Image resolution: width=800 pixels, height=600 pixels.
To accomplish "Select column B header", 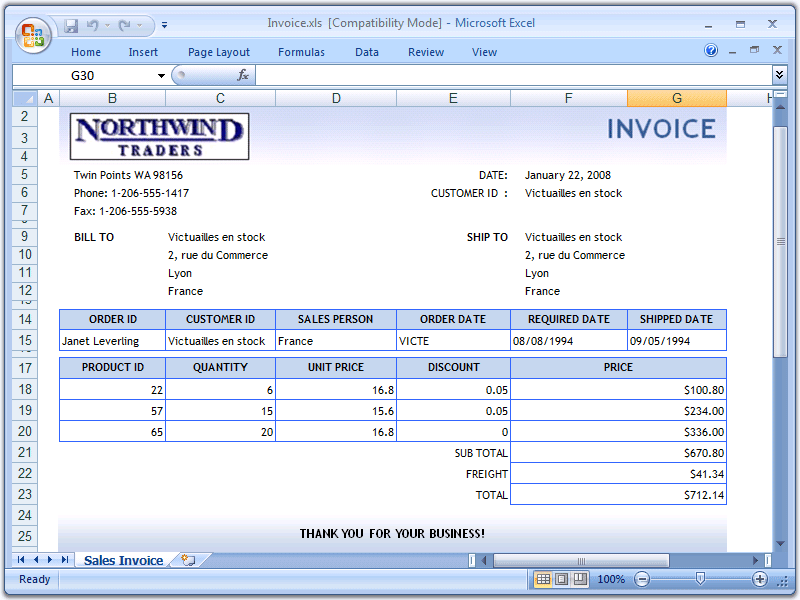I will click(112, 98).
